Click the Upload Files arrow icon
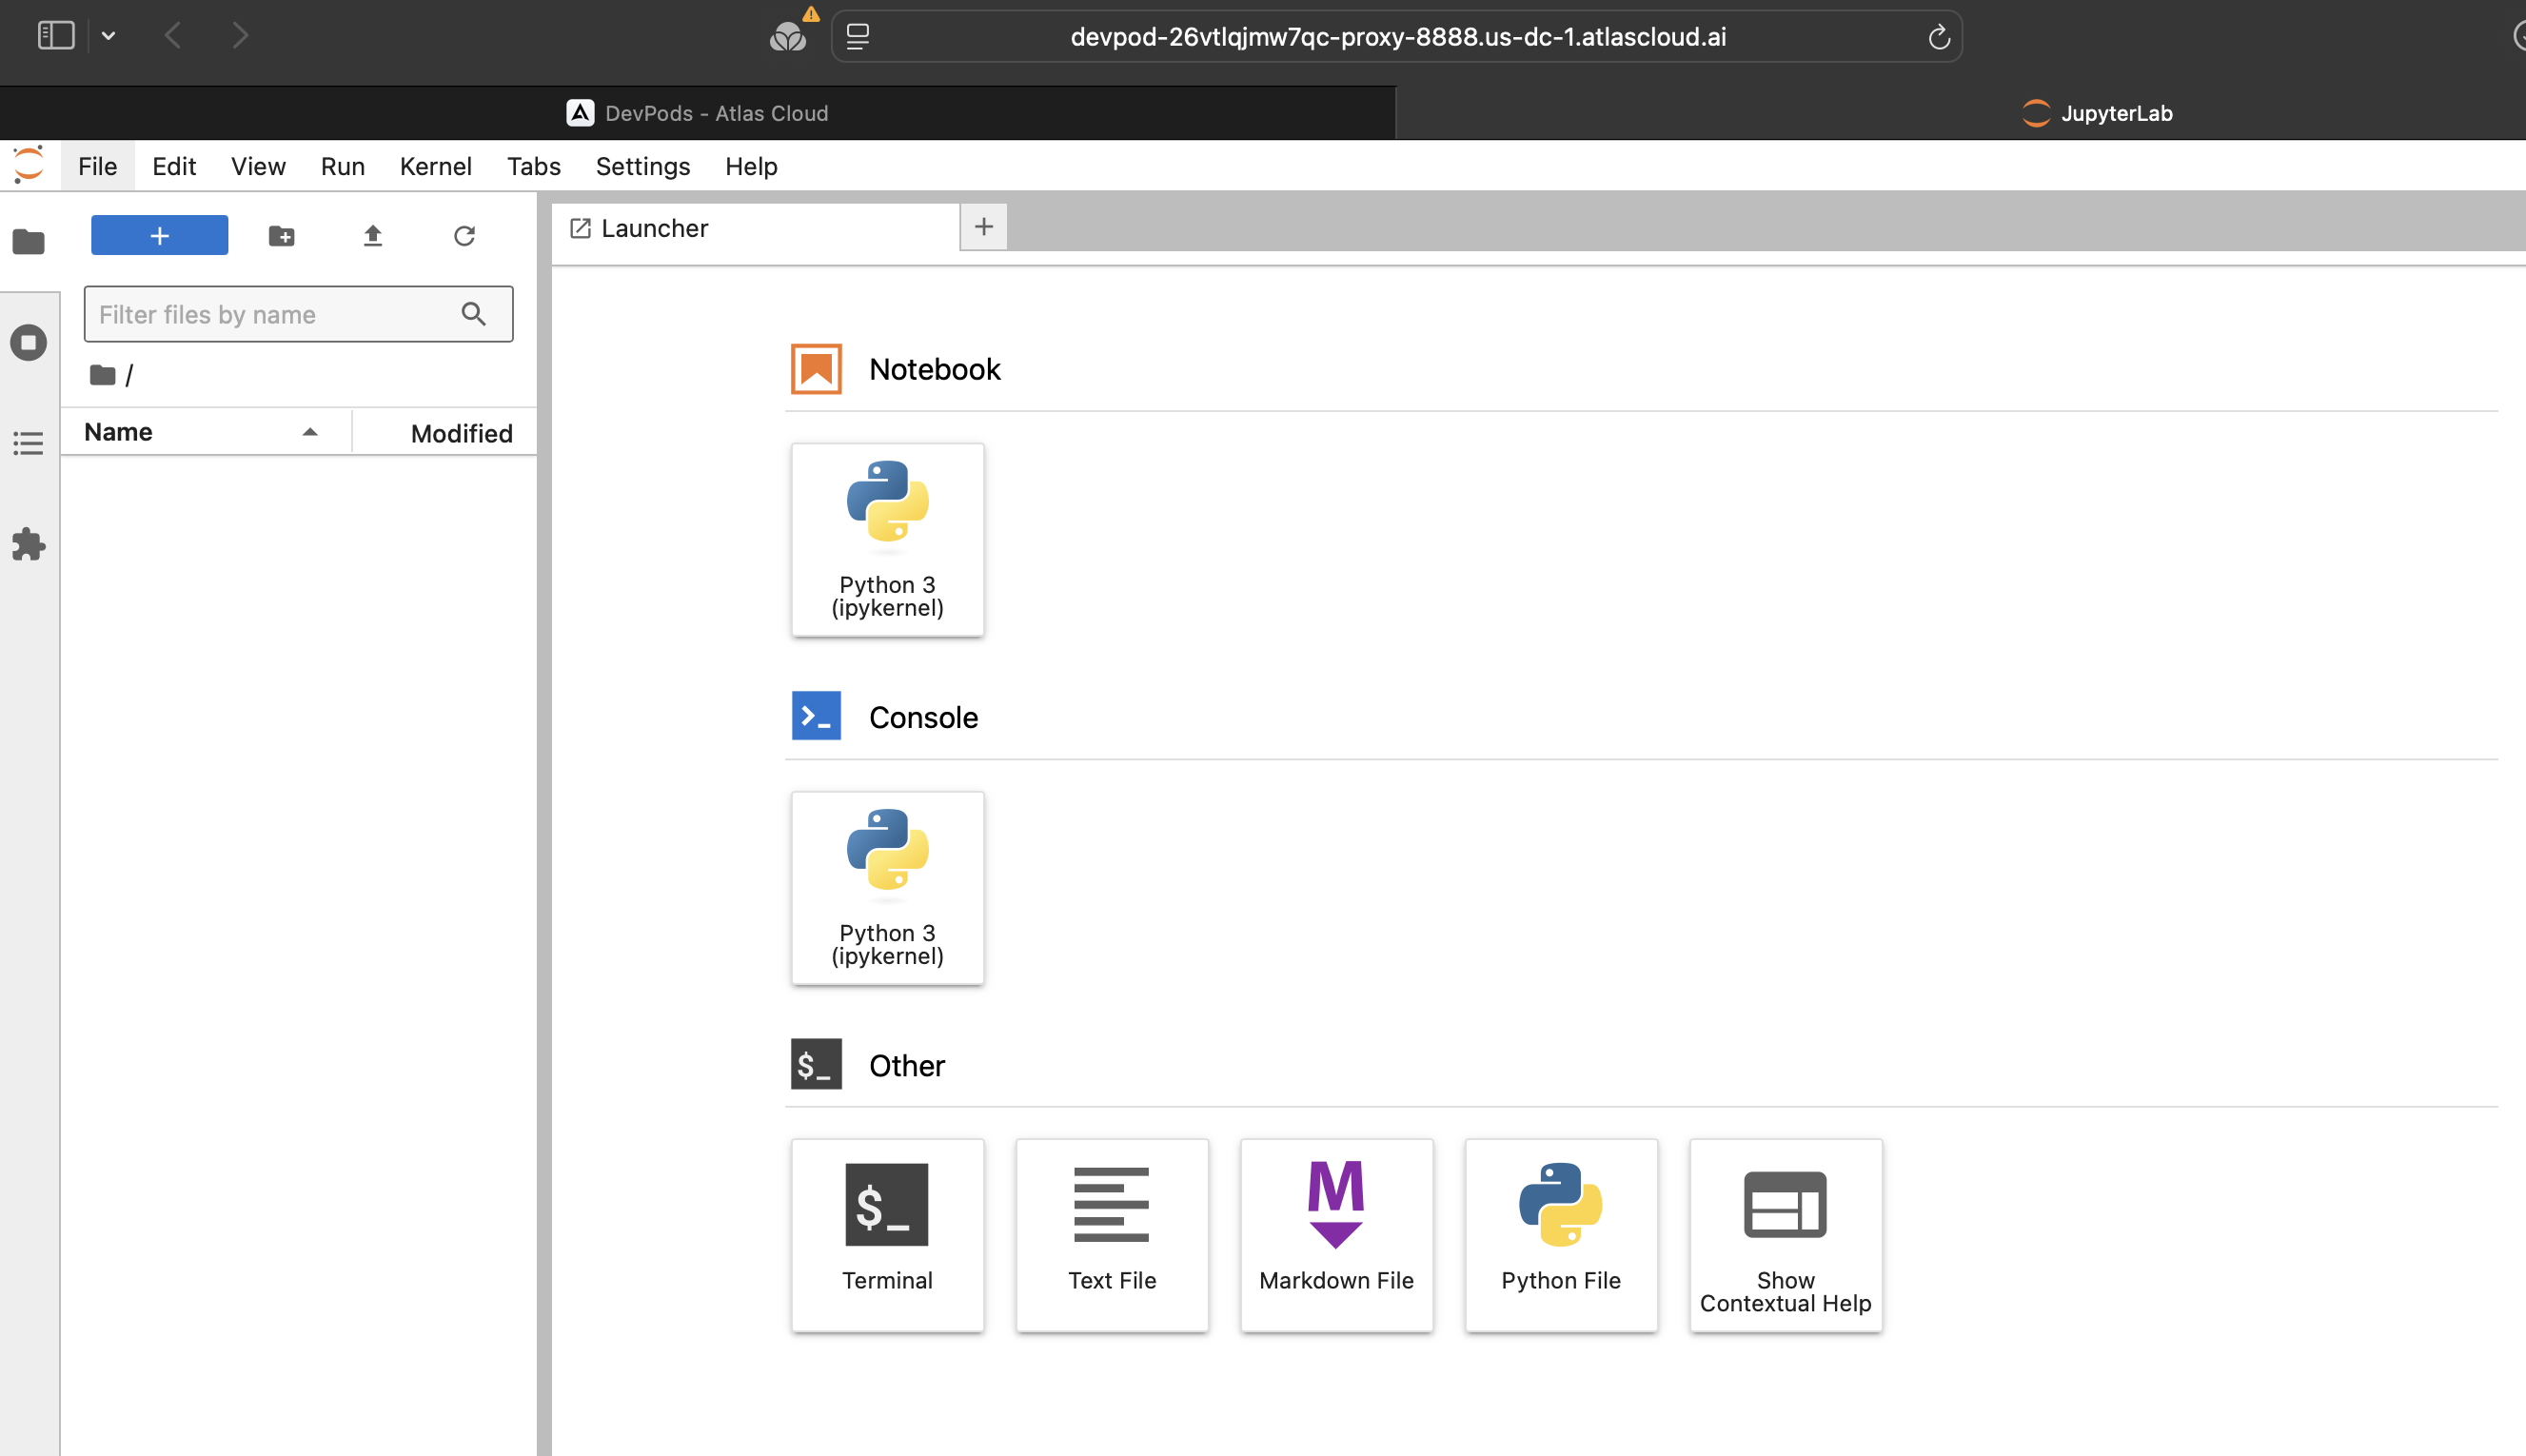 tap(373, 236)
